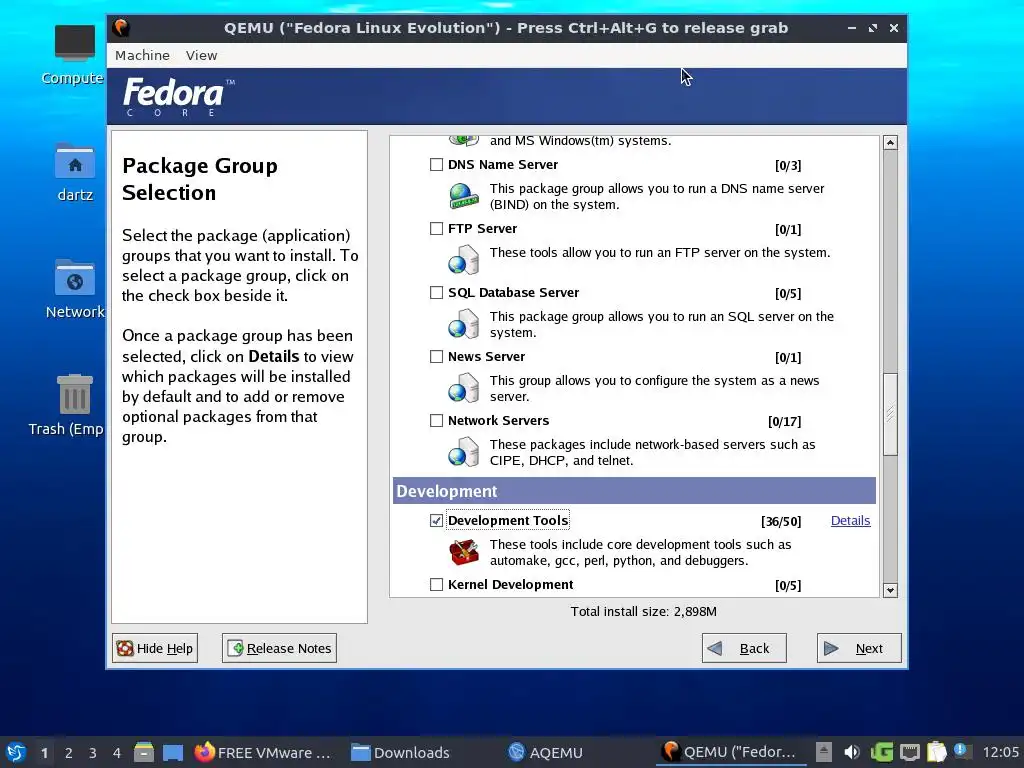Click the package list scrollbar thumb
Image resolution: width=1024 pixels, height=768 pixels.
coord(890,414)
